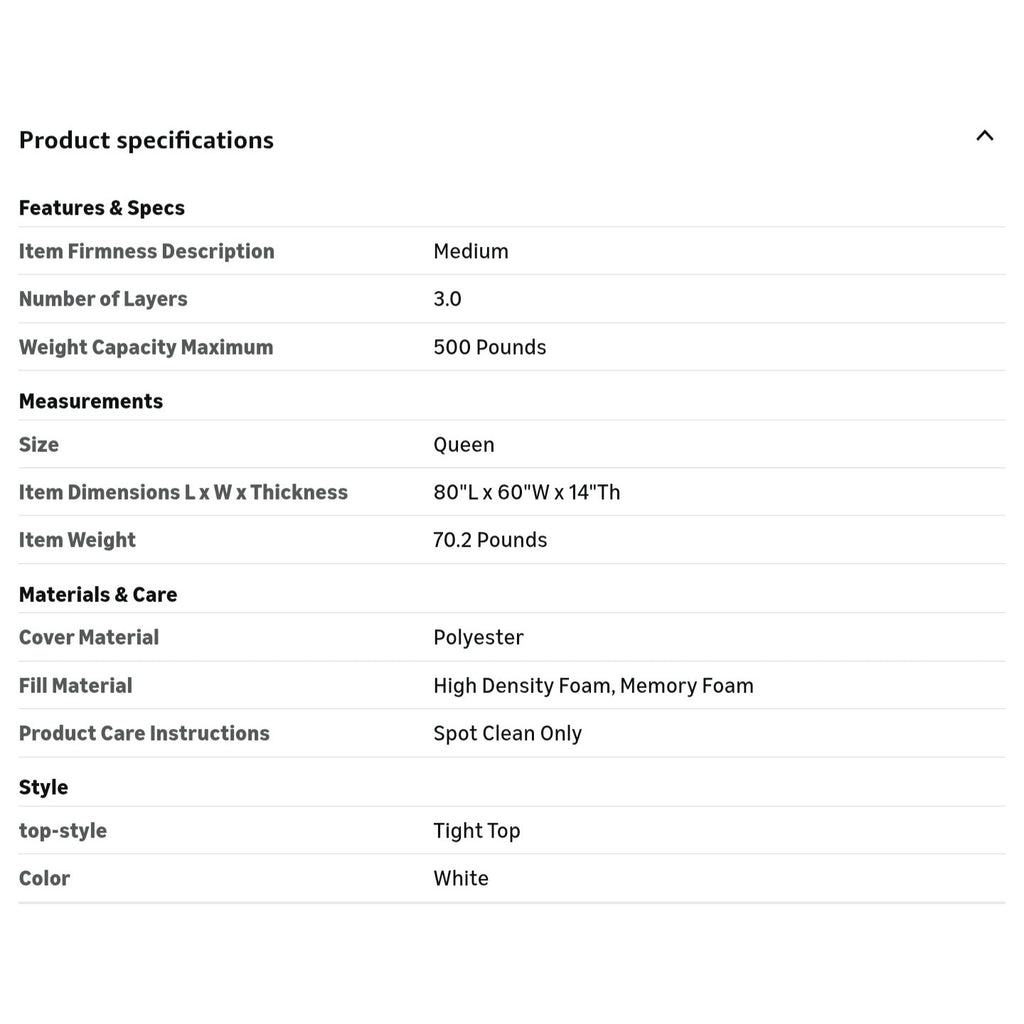The width and height of the screenshot is (1024, 1024).
Task: Select the 80"L x 60"W x 14"Th dimensions value
Action: tap(526, 492)
